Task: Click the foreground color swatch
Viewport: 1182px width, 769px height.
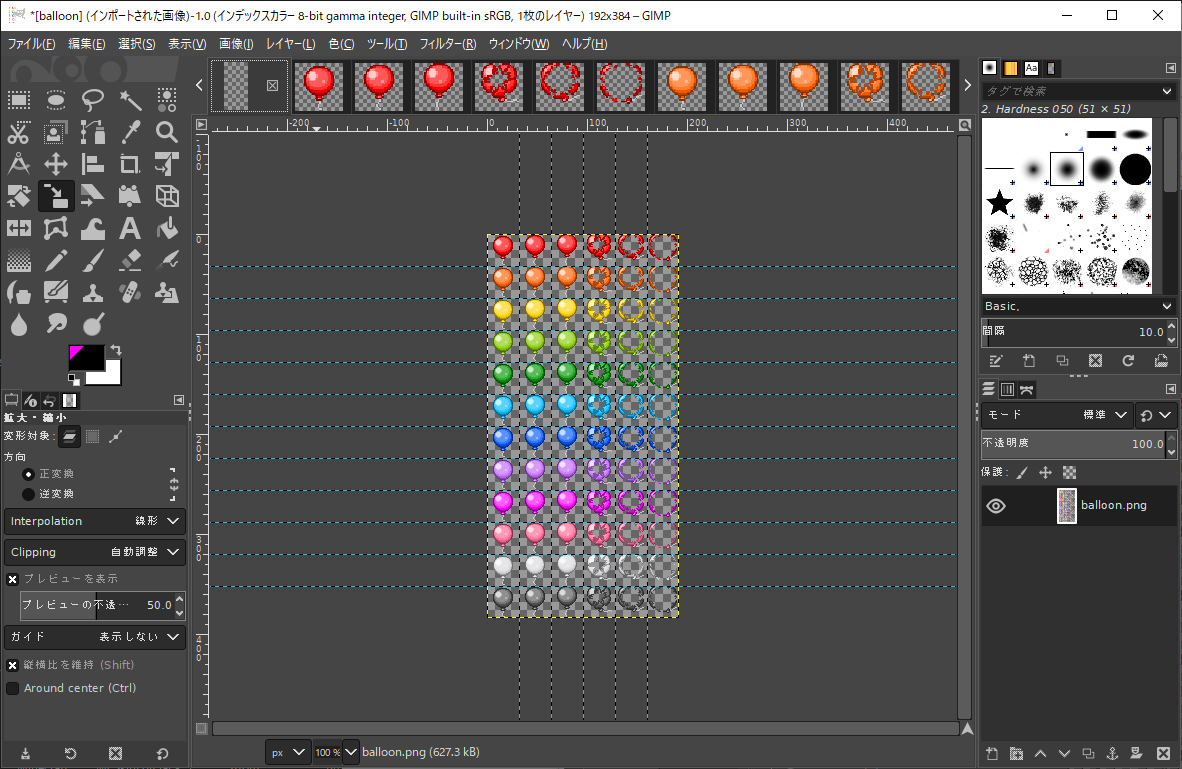Action: coord(85,357)
